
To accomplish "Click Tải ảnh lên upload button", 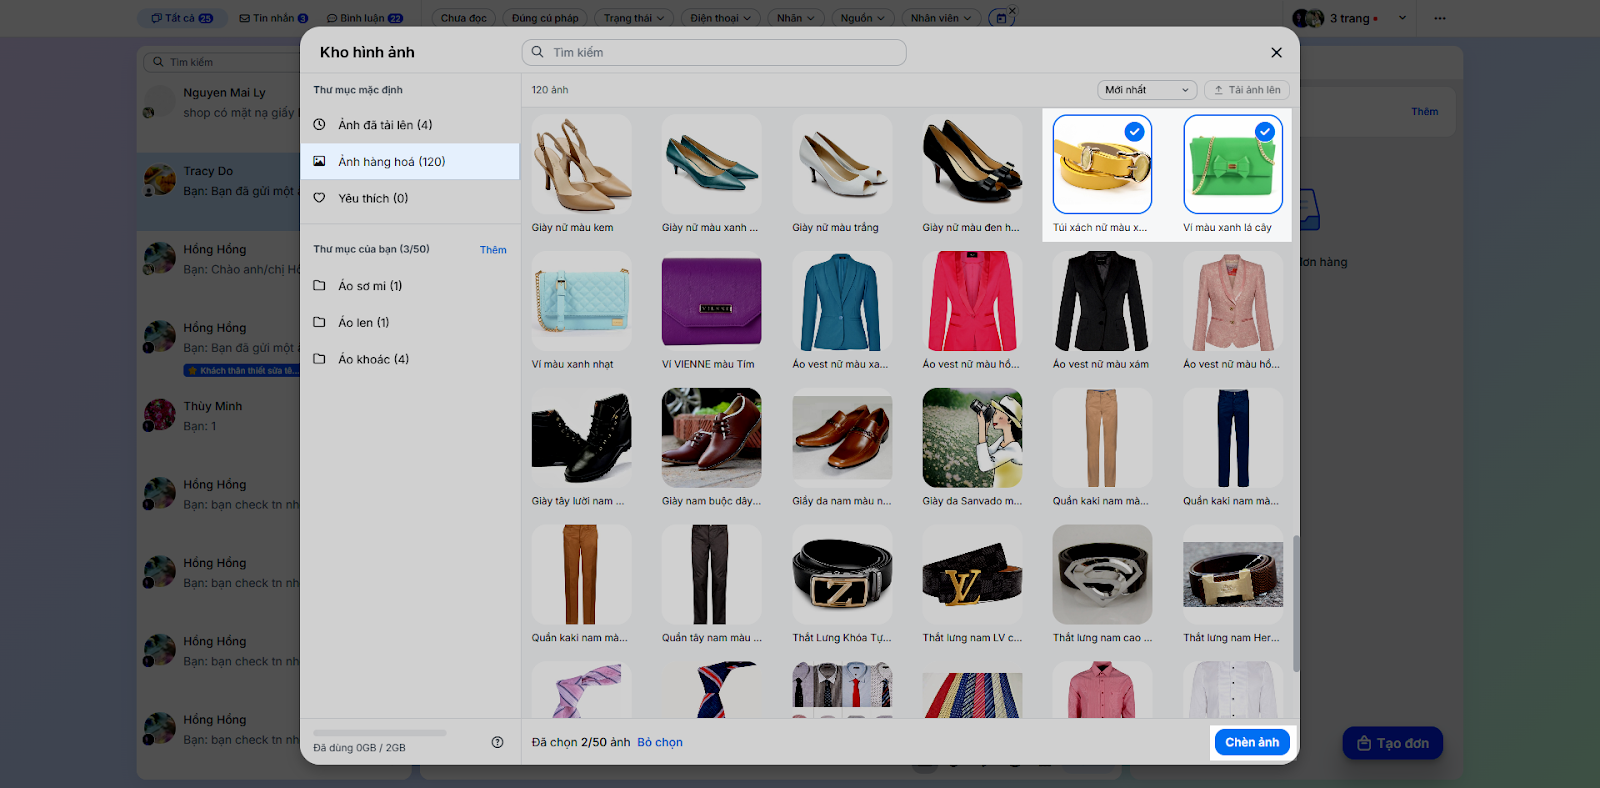I will (1247, 90).
